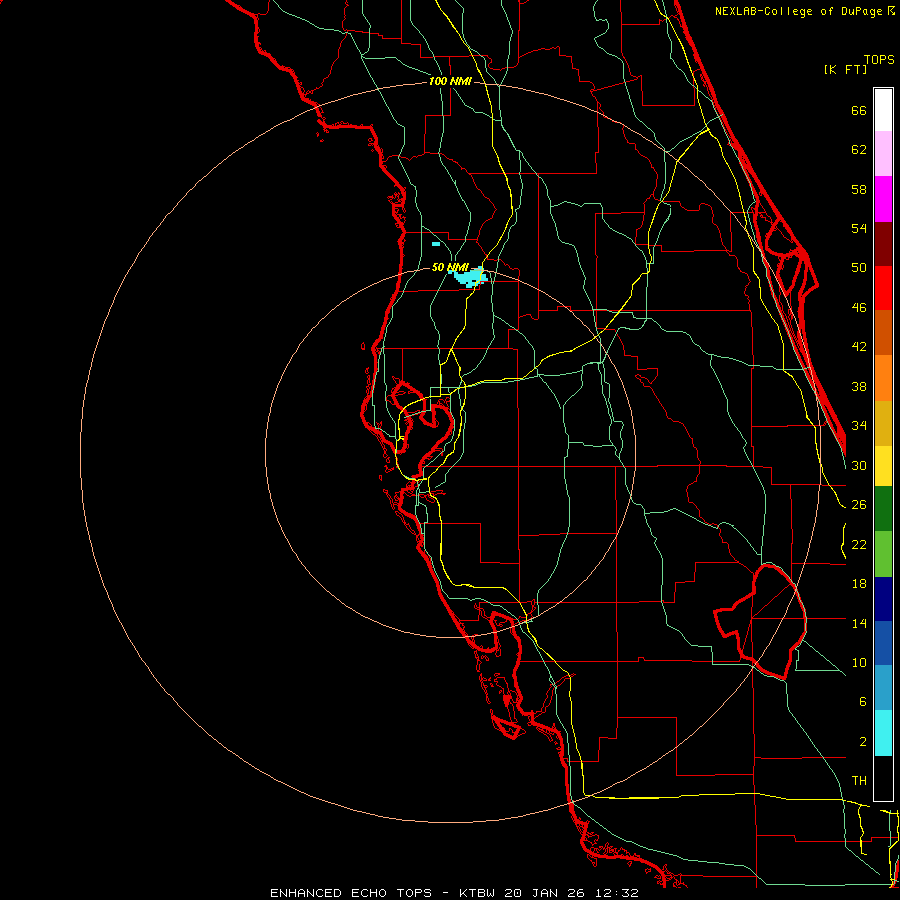Viewport: 900px width, 900px height.
Task: Click the orange 42 kft legend swatch
Action: coord(883,378)
